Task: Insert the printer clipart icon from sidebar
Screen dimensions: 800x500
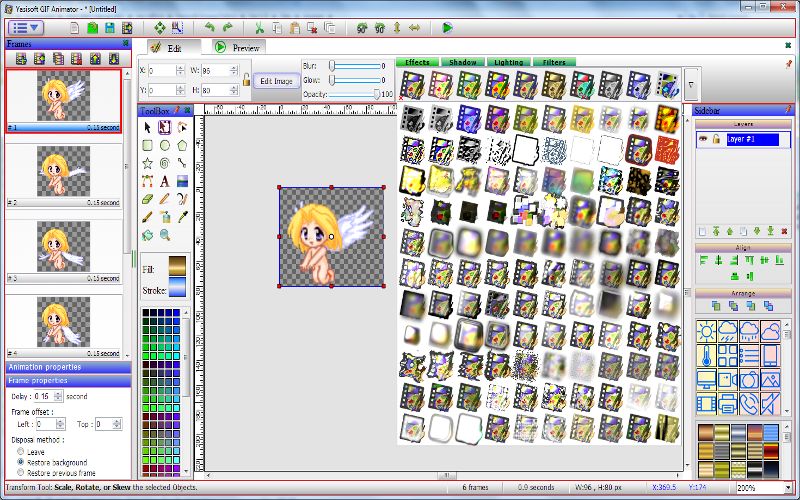Action: [728, 404]
